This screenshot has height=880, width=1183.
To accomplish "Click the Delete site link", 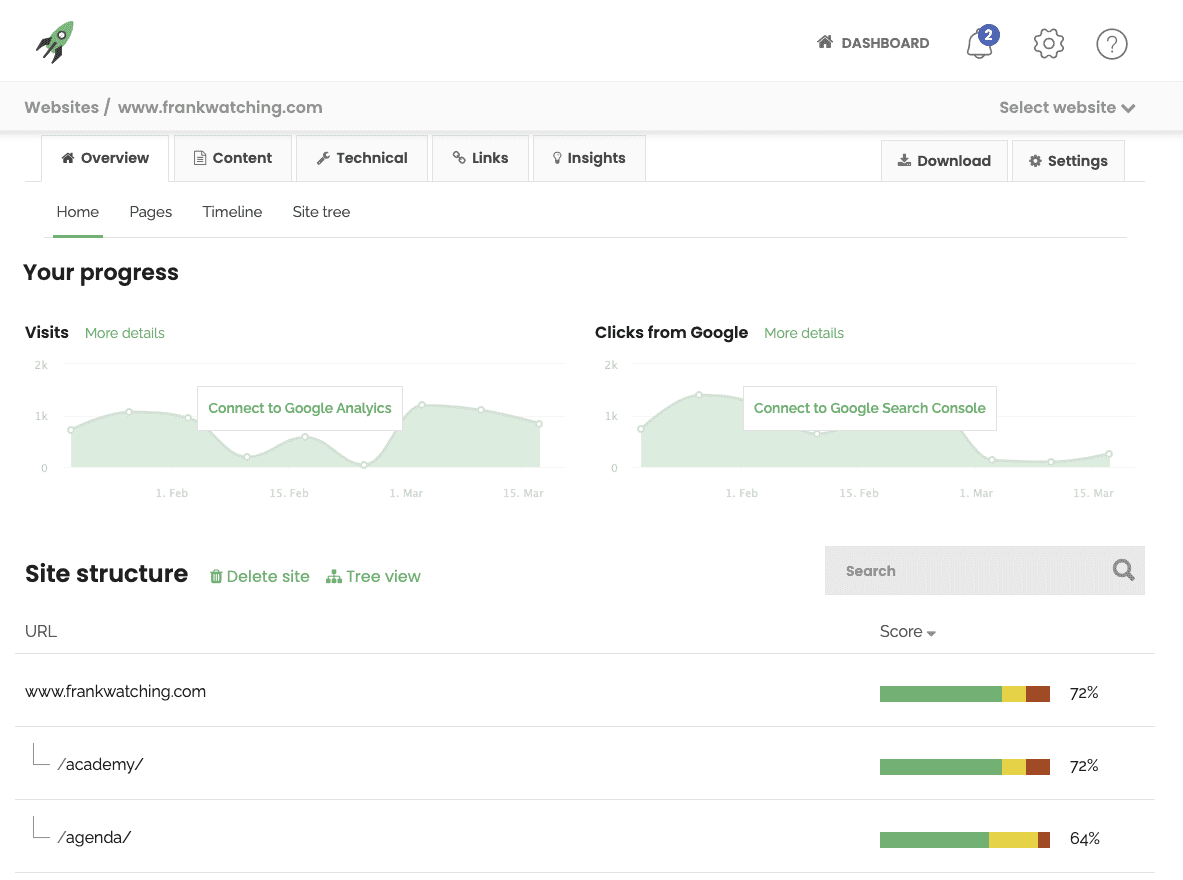I will pyautogui.click(x=260, y=577).
